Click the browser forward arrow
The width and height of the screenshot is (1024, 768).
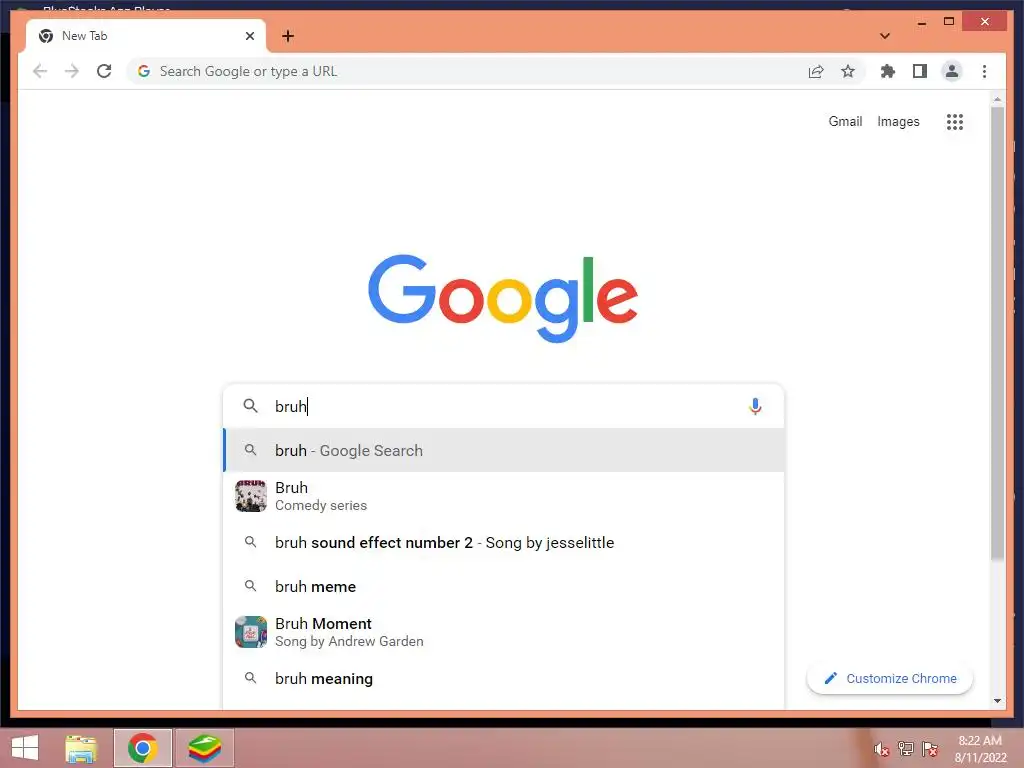(x=72, y=71)
